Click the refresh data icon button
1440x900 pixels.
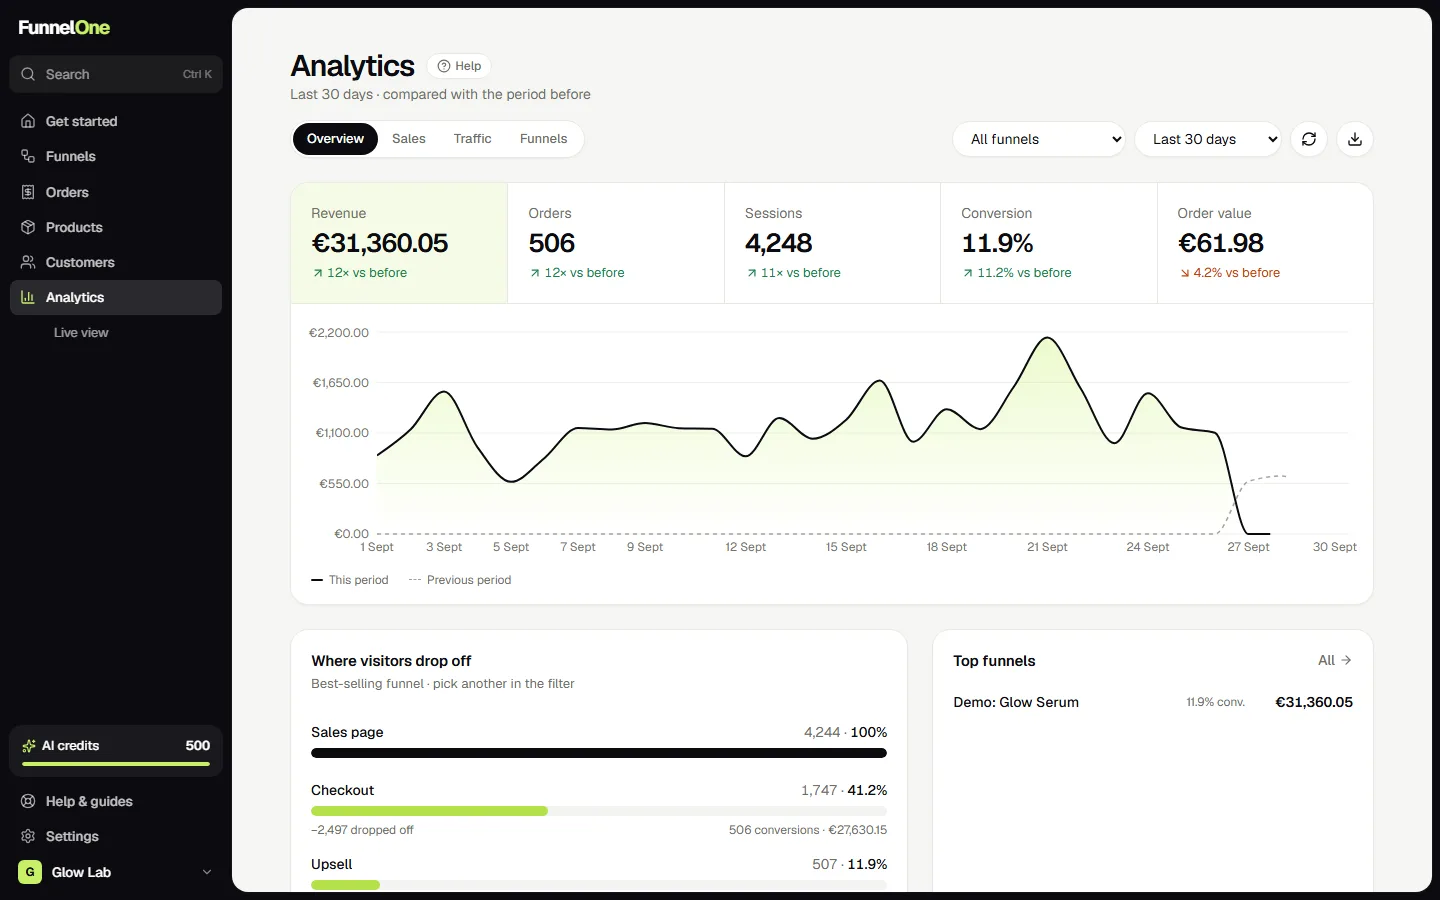coord(1309,139)
